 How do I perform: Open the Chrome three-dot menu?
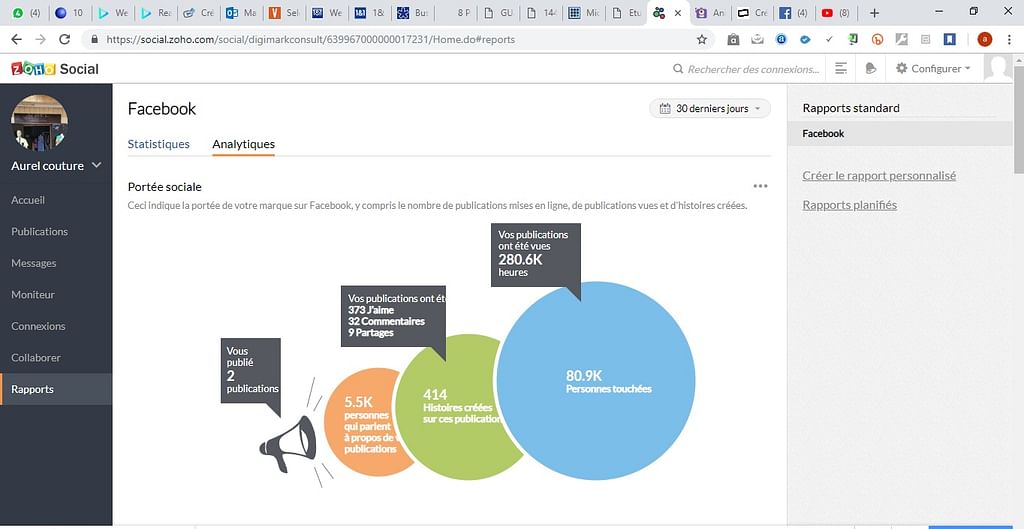click(1010, 39)
